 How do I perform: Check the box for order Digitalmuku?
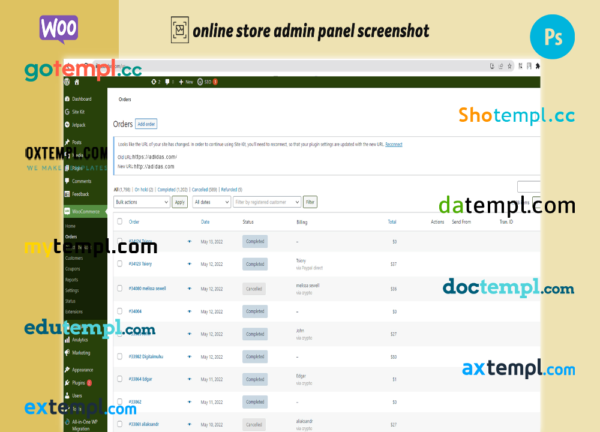(x=120, y=356)
